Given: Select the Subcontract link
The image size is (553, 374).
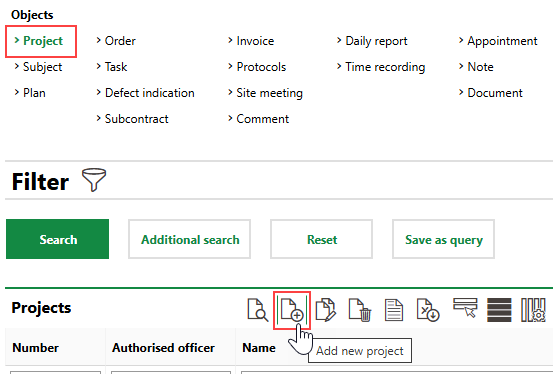Looking at the screenshot, I should tap(136, 119).
